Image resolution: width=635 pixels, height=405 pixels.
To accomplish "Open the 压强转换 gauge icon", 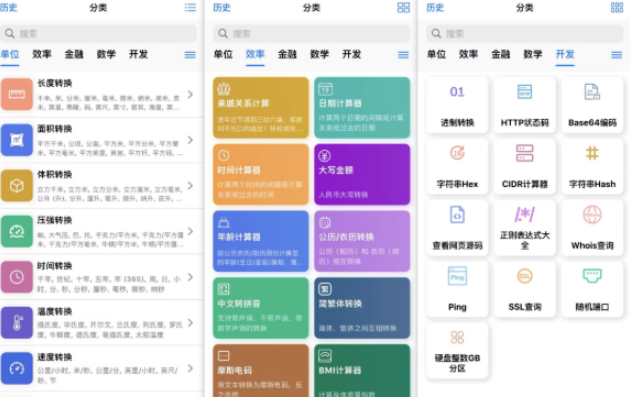I will point(17,232).
